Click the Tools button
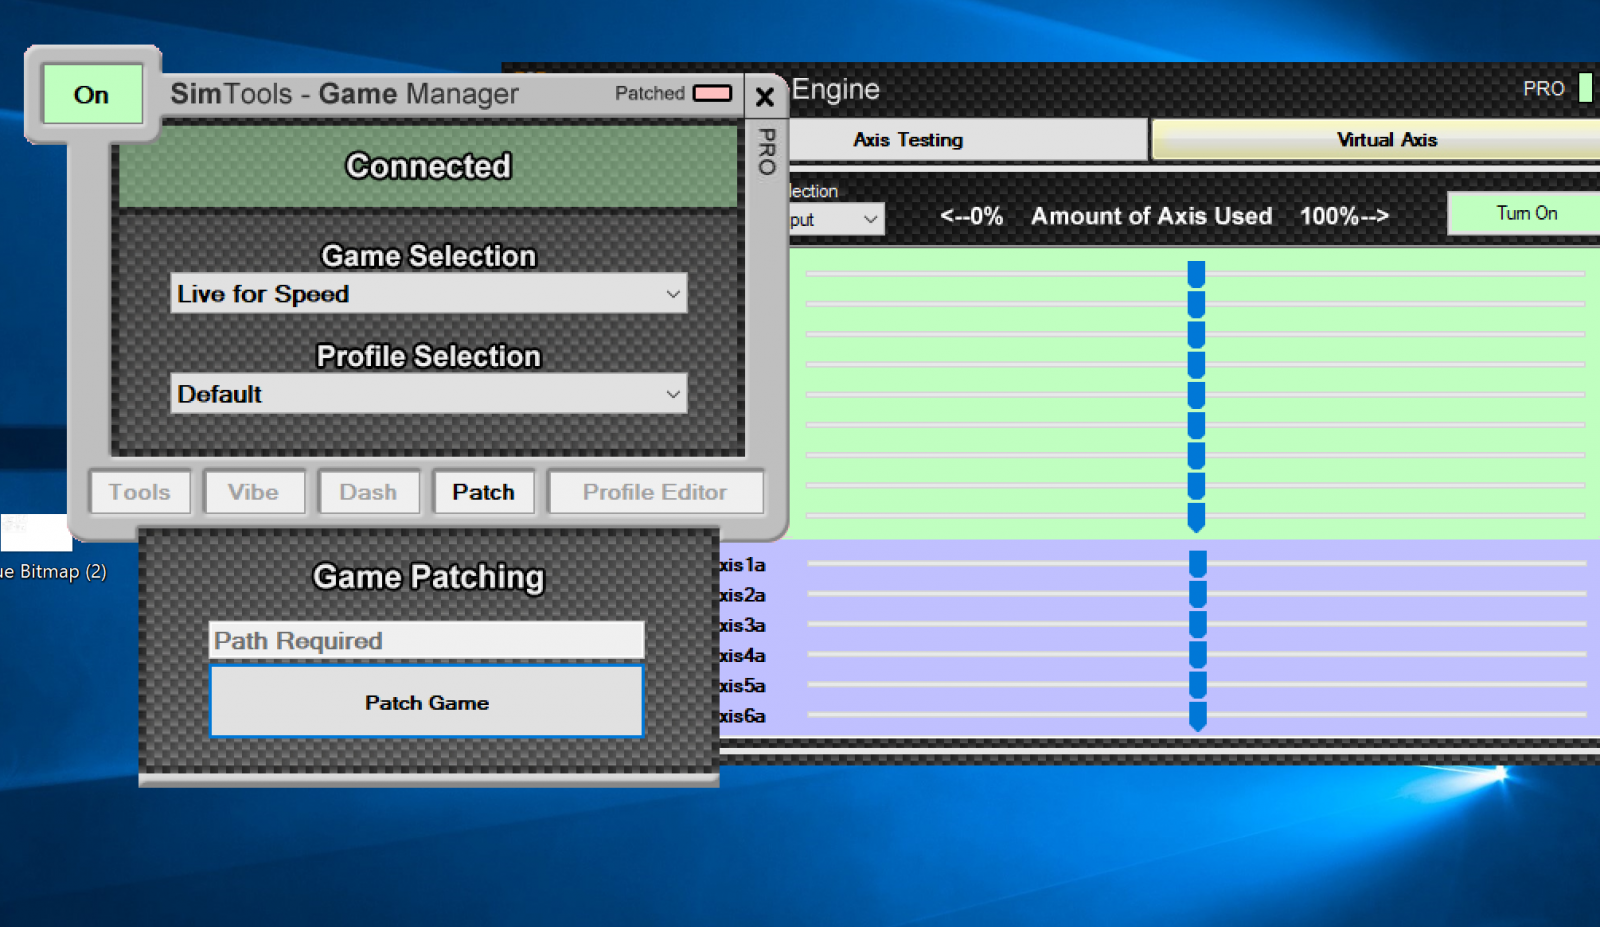Viewport: 1600px width, 927px height. [140, 492]
